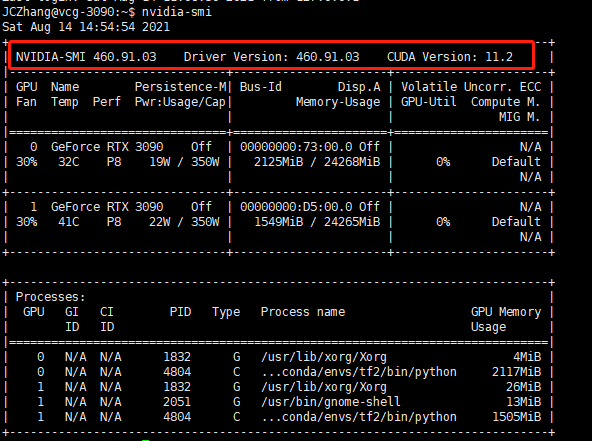This screenshot has height=441, width=592.
Task: Click 'Volatile Uncorr. ECC' header
Action: click(x=471, y=87)
